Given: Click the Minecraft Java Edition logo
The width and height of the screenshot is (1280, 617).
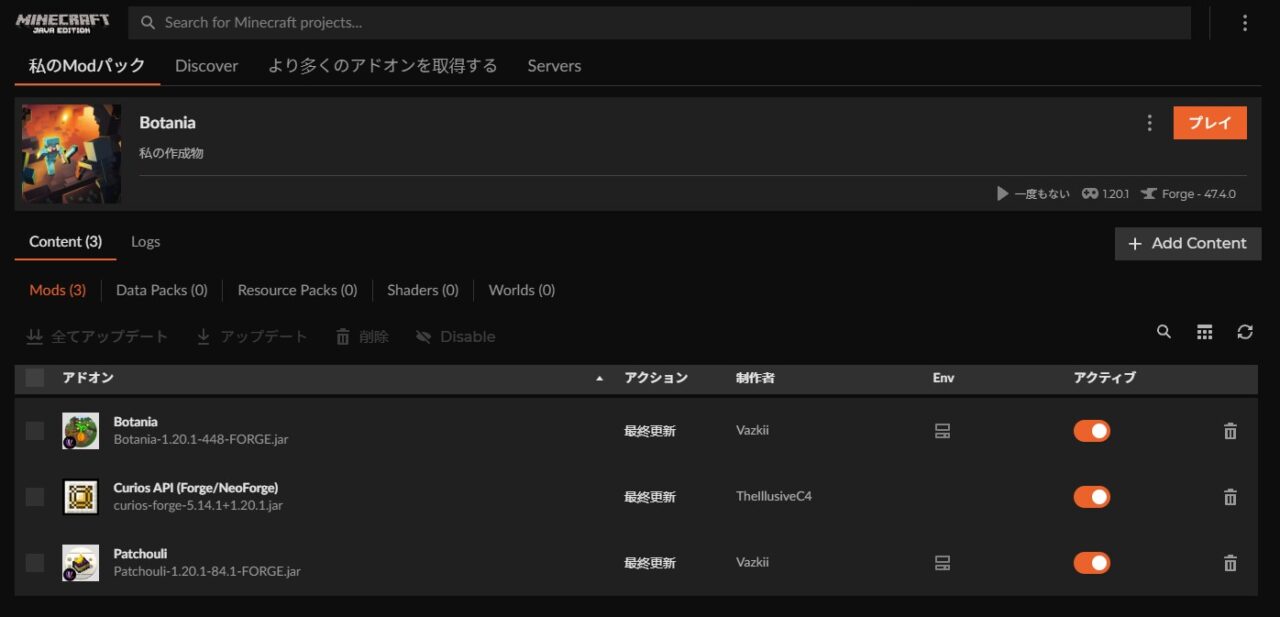Looking at the screenshot, I should [62, 22].
